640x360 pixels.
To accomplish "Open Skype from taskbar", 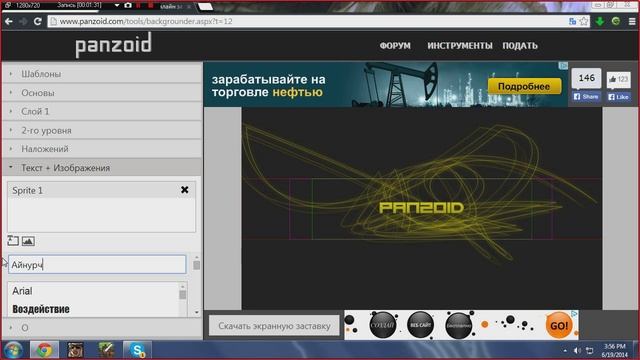I will [x=137, y=350].
